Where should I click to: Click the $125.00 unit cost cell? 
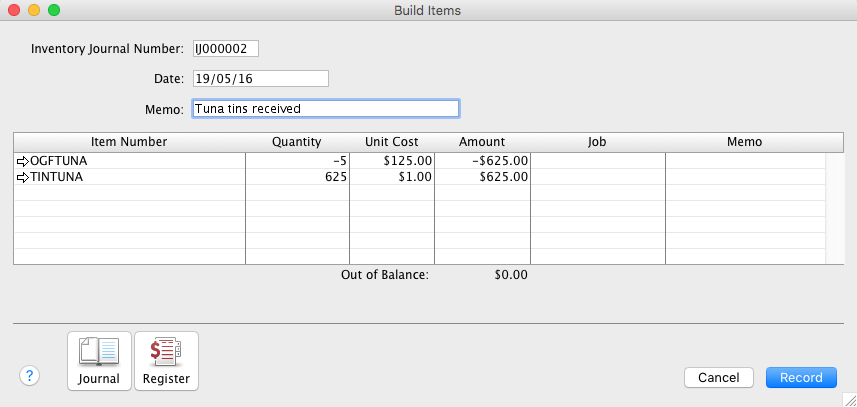[x=392, y=160]
